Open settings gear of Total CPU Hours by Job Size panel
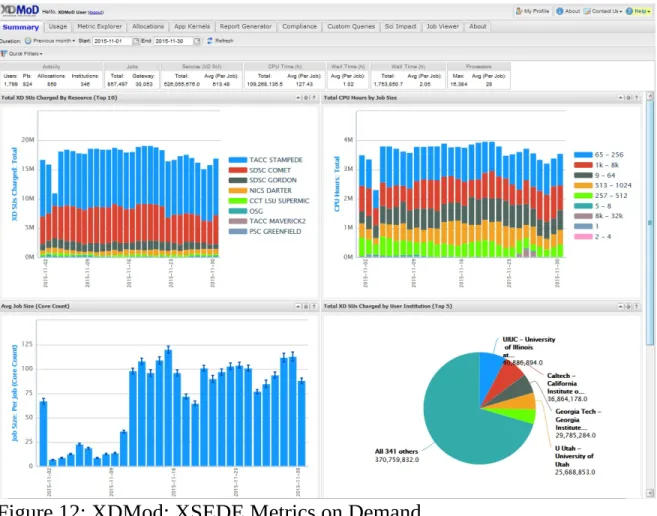The image size is (657, 516). [628, 98]
